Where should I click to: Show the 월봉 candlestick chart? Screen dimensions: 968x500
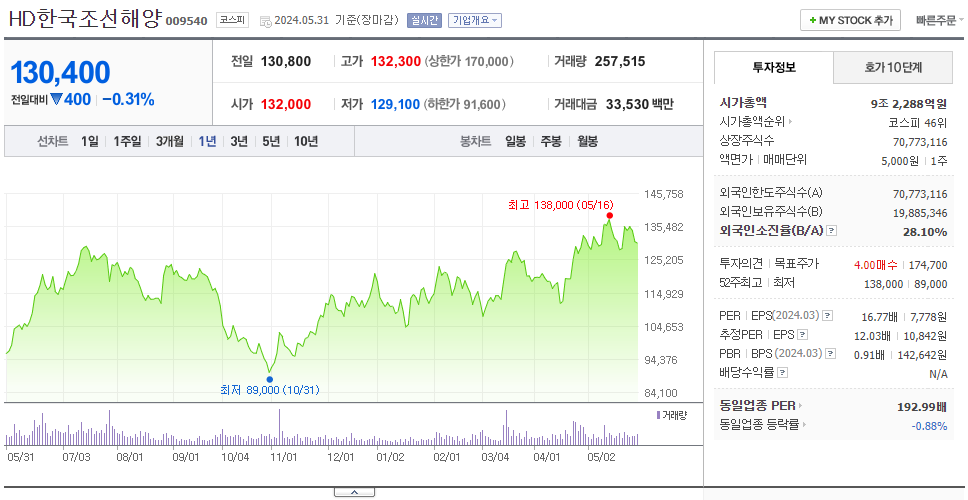click(588, 141)
